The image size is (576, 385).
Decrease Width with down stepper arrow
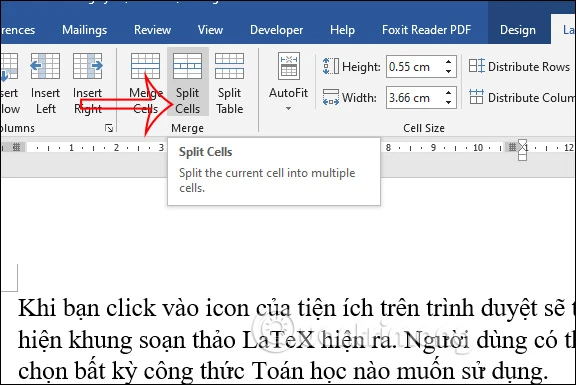449,102
